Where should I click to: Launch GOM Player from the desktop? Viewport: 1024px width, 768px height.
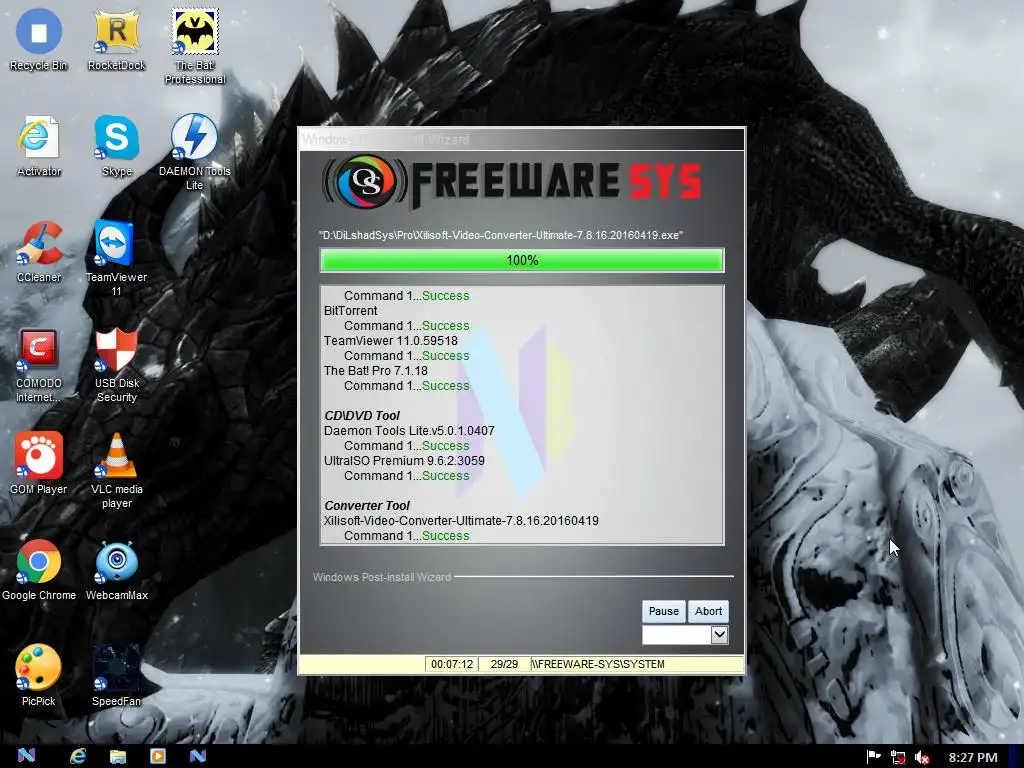click(x=39, y=464)
